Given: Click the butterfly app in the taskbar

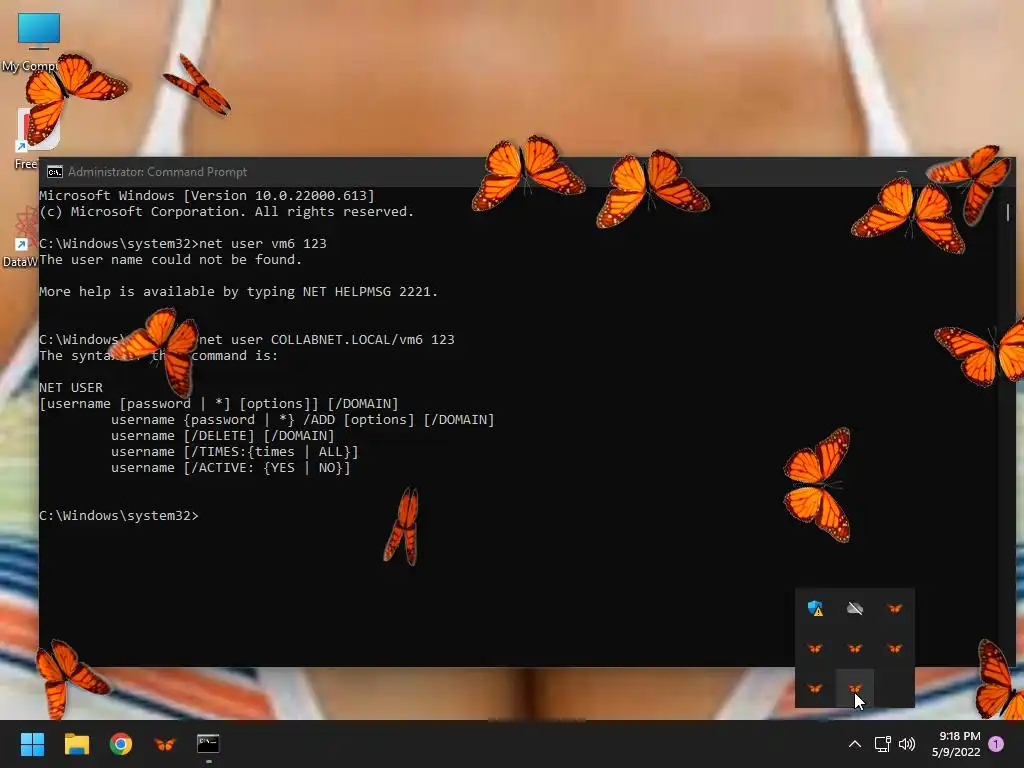Looking at the screenshot, I should [165, 744].
